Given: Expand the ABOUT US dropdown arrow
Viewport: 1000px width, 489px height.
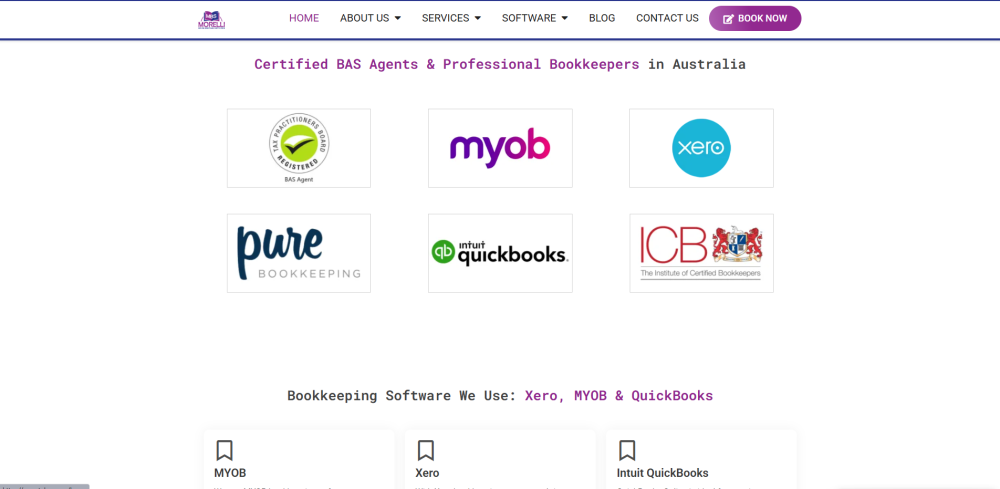Looking at the screenshot, I should pyautogui.click(x=398, y=18).
